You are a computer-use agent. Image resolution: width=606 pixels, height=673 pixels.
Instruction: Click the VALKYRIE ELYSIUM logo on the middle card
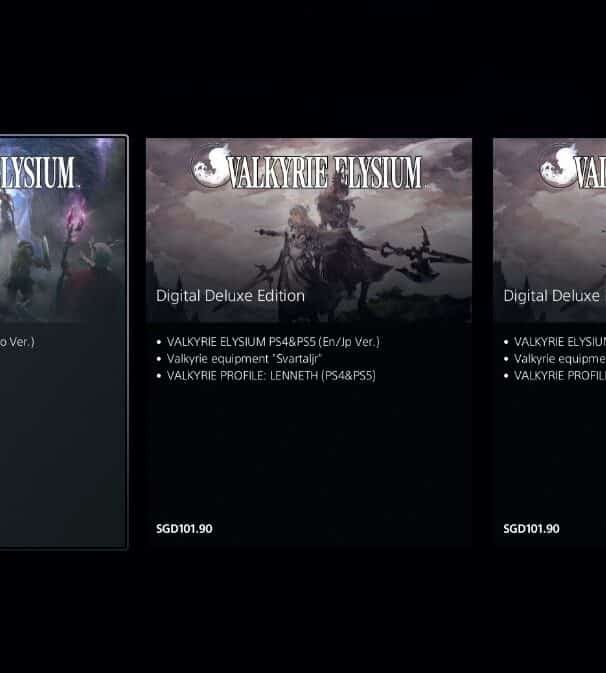[307, 167]
